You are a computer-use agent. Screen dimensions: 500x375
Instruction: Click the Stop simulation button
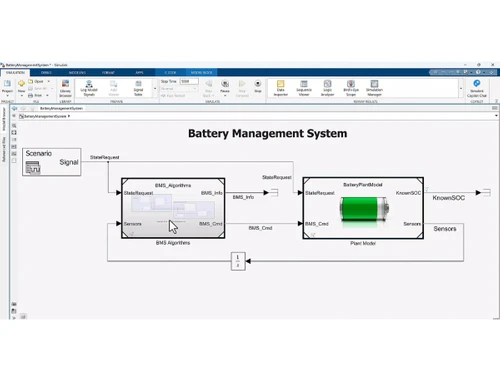tap(258, 86)
